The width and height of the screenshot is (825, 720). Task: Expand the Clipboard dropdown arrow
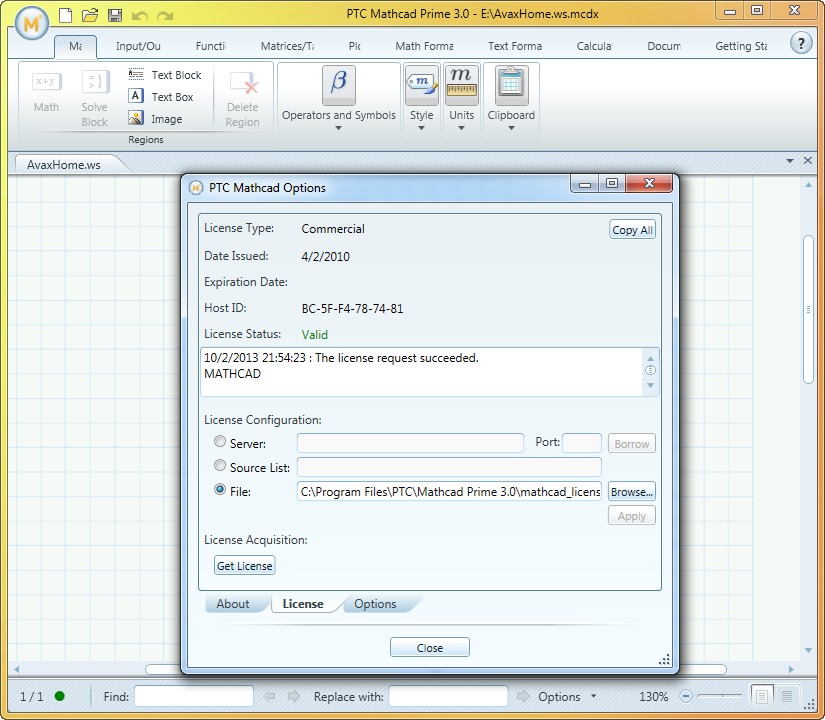pos(511,128)
